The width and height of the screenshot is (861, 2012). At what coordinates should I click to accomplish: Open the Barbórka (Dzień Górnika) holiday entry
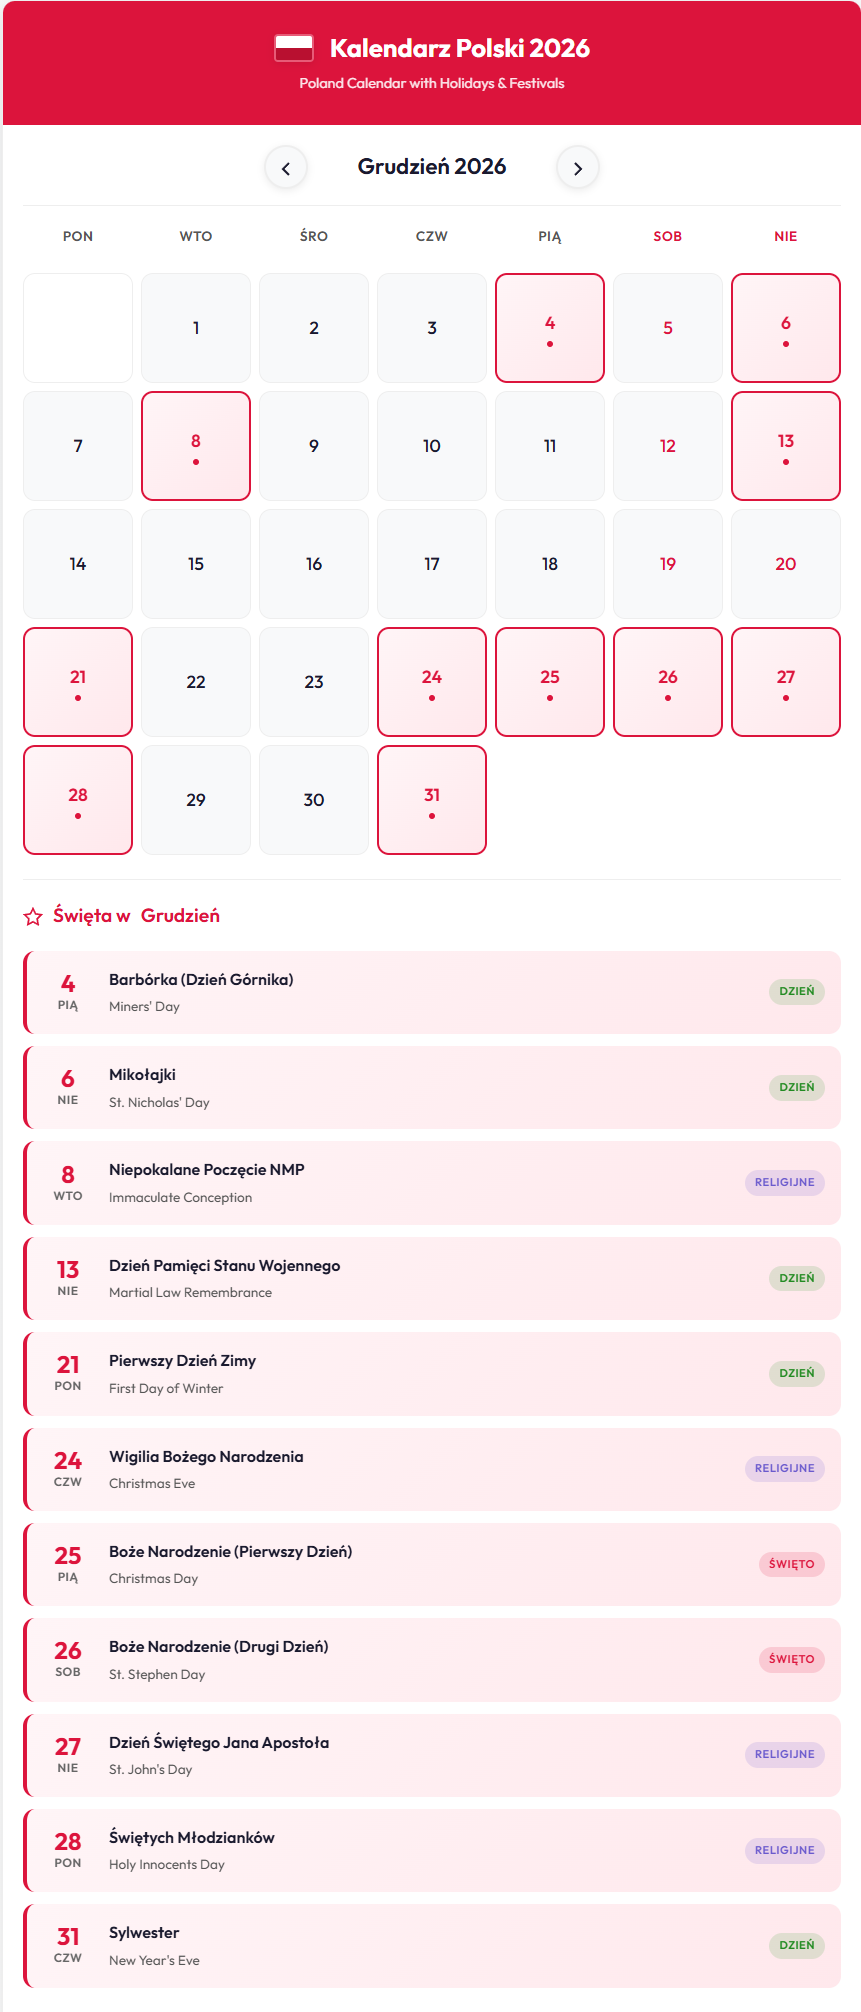pyautogui.click(x=432, y=992)
